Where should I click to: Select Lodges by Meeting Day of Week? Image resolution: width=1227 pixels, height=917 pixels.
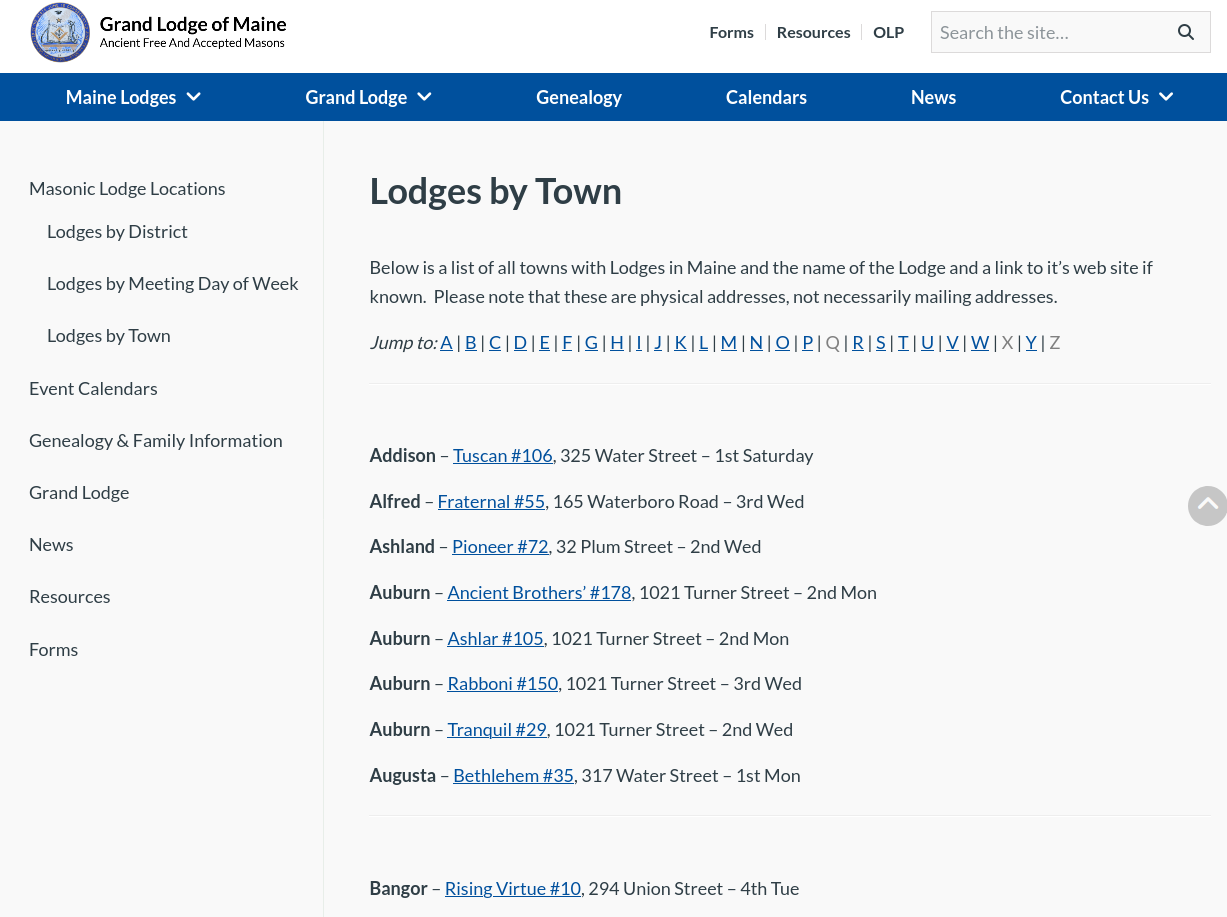[172, 283]
